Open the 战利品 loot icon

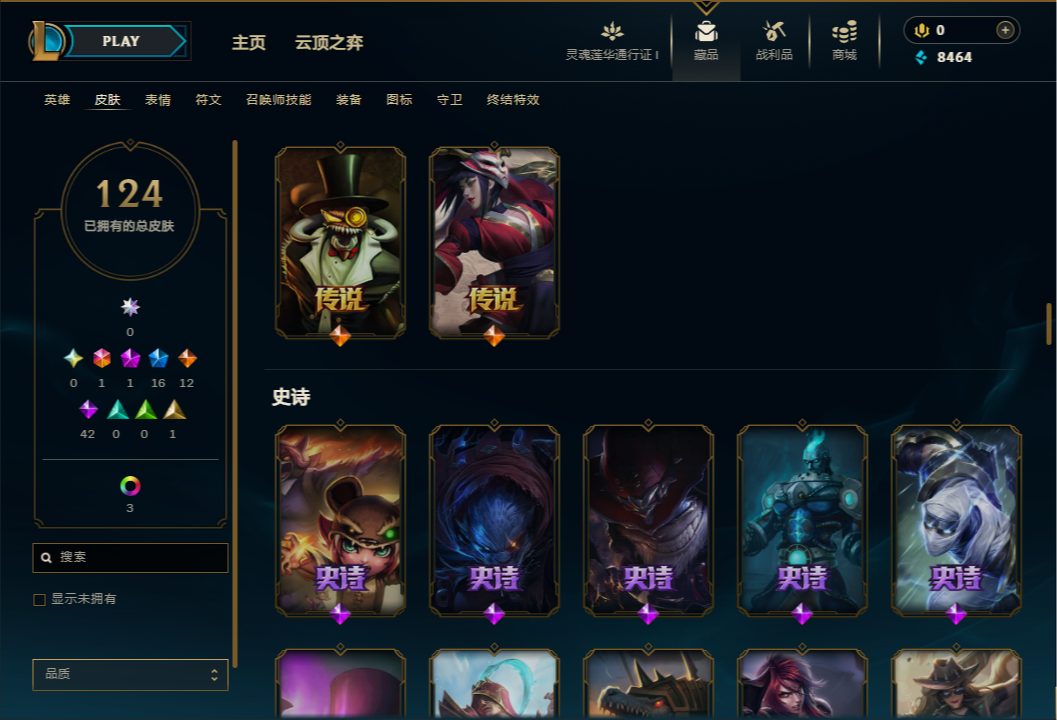click(774, 31)
